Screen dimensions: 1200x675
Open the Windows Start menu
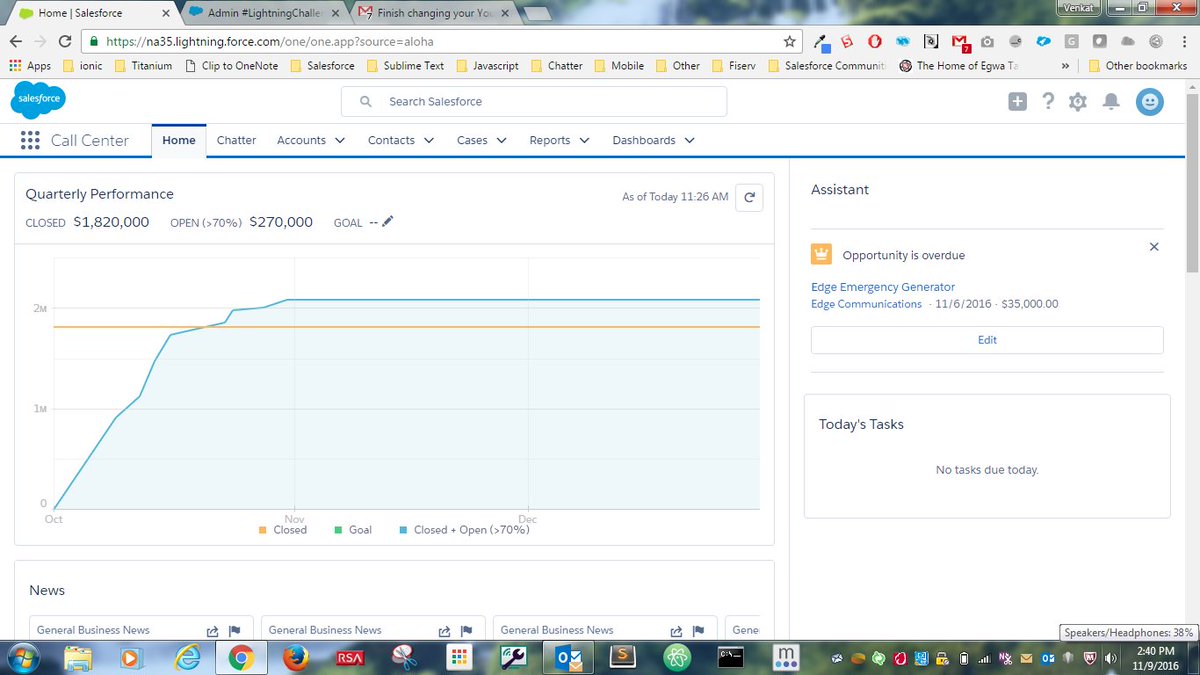(x=22, y=657)
